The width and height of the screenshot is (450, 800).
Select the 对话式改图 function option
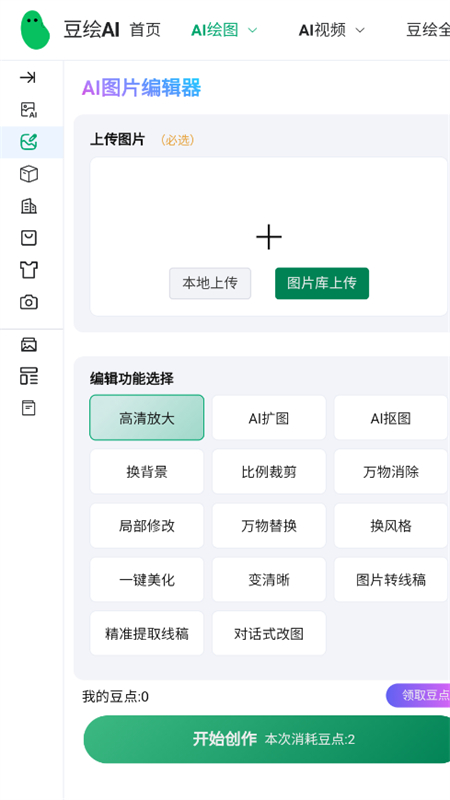269,634
